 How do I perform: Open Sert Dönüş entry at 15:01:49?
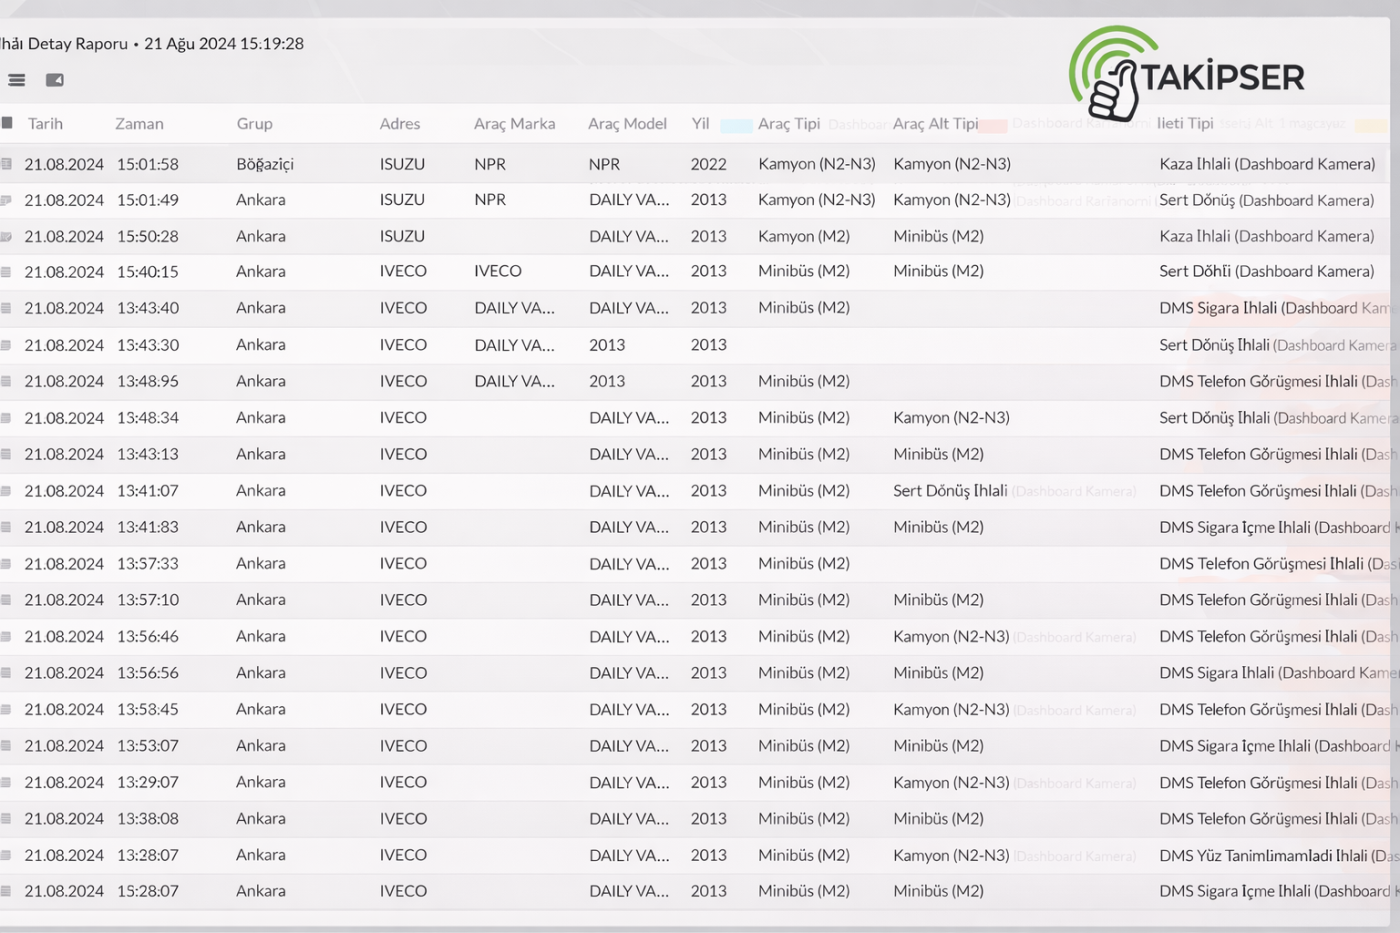(1265, 200)
